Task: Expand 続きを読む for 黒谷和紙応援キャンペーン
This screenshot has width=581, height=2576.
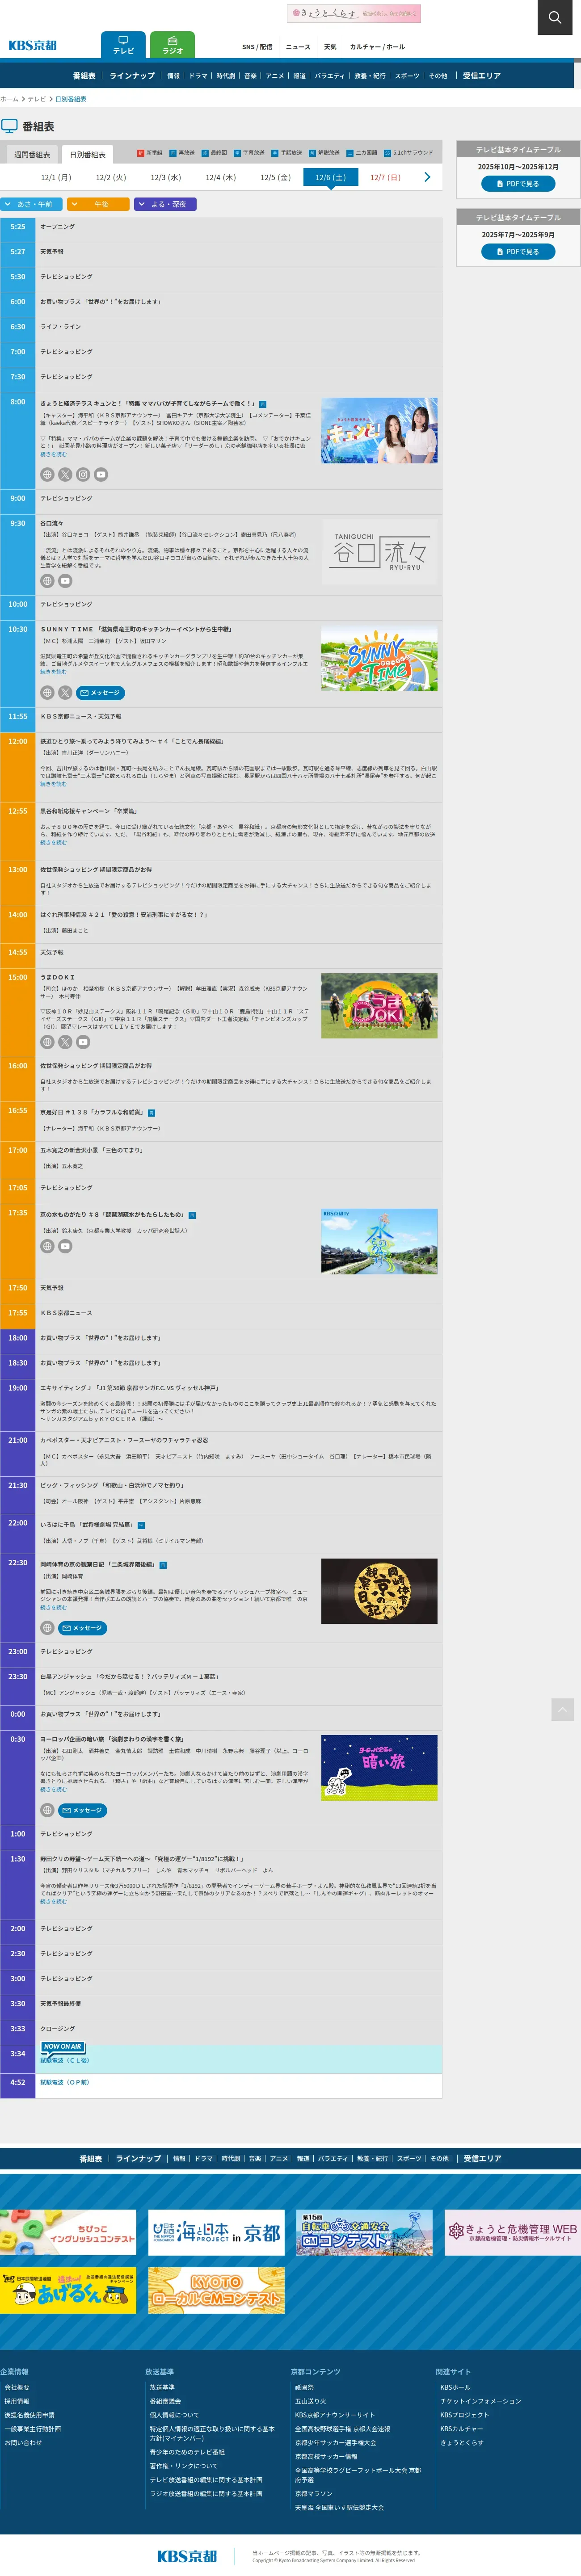Action: [53, 842]
